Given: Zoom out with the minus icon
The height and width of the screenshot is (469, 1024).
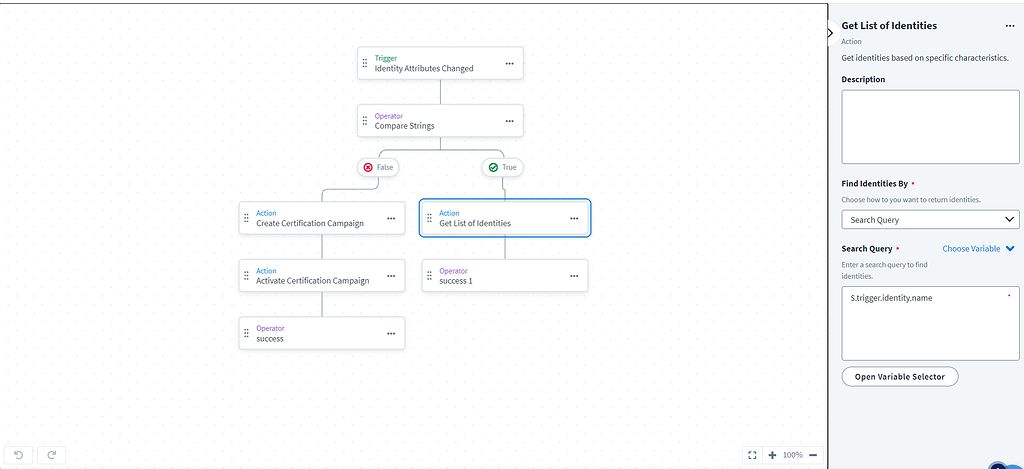Looking at the screenshot, I should tap(813, 455).
